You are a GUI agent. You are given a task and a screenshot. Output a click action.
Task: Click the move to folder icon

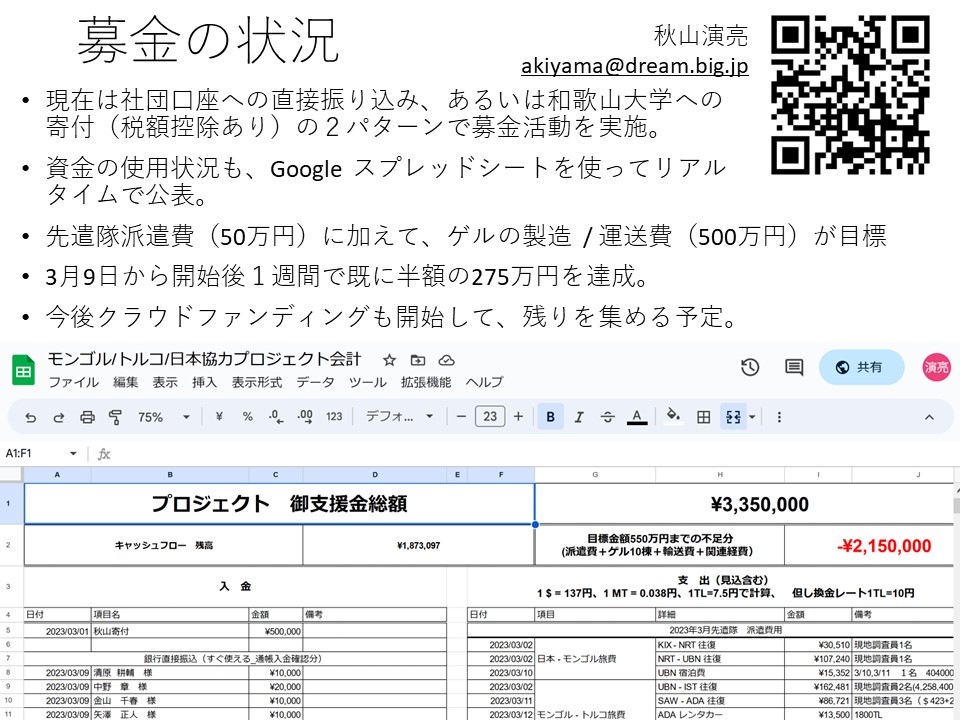point(418,360)
